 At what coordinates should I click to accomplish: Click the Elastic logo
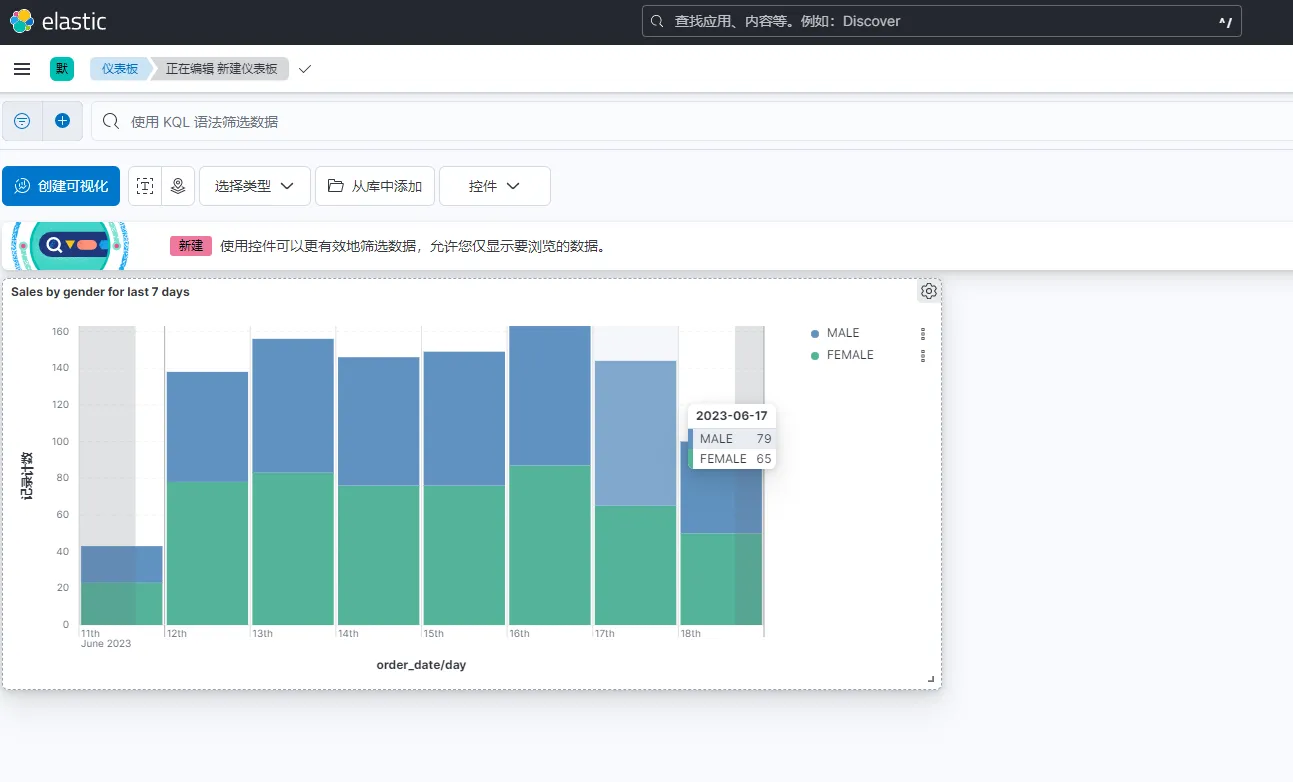click(x=58, y=21)
